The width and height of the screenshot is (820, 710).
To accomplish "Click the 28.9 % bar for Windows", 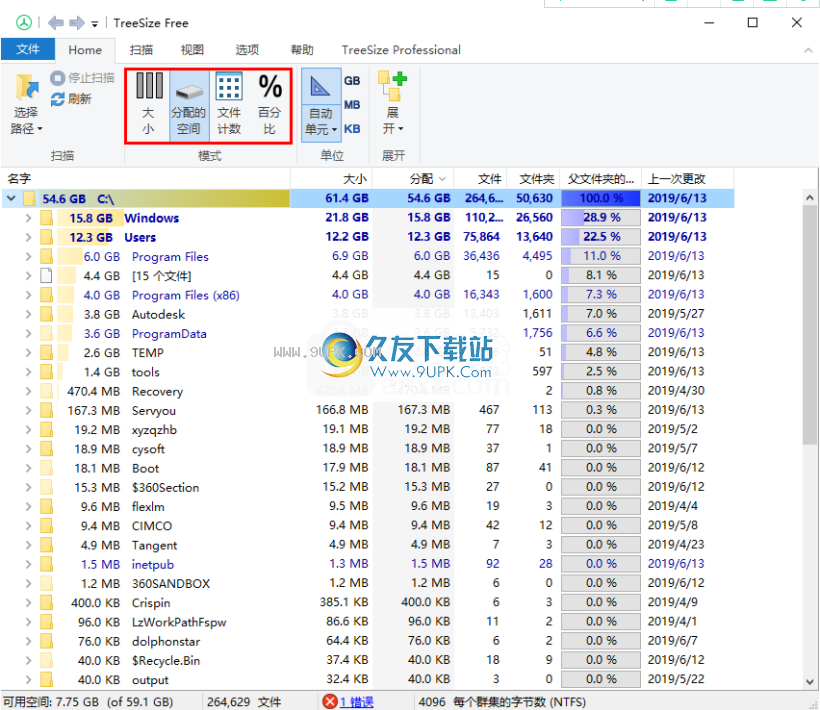I will (x=601, y=217).
